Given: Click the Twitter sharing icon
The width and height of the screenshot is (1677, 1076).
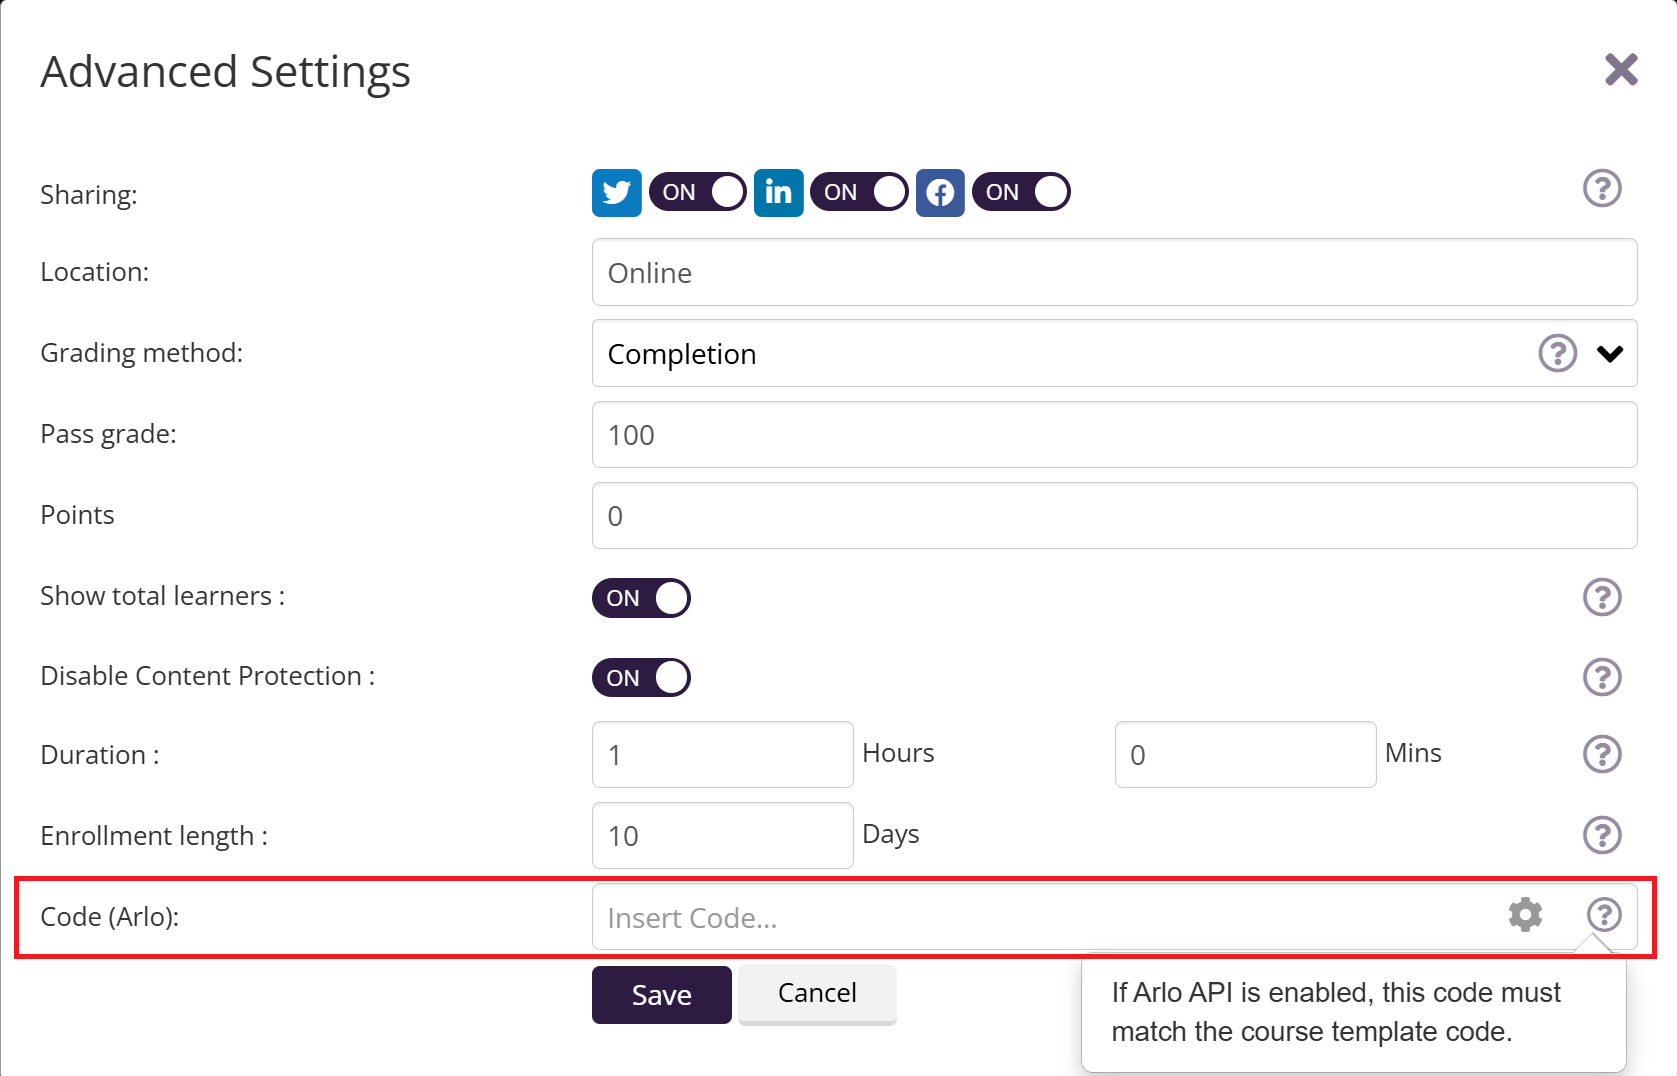Looking at the screenshot, I should [x=616, y=193].
